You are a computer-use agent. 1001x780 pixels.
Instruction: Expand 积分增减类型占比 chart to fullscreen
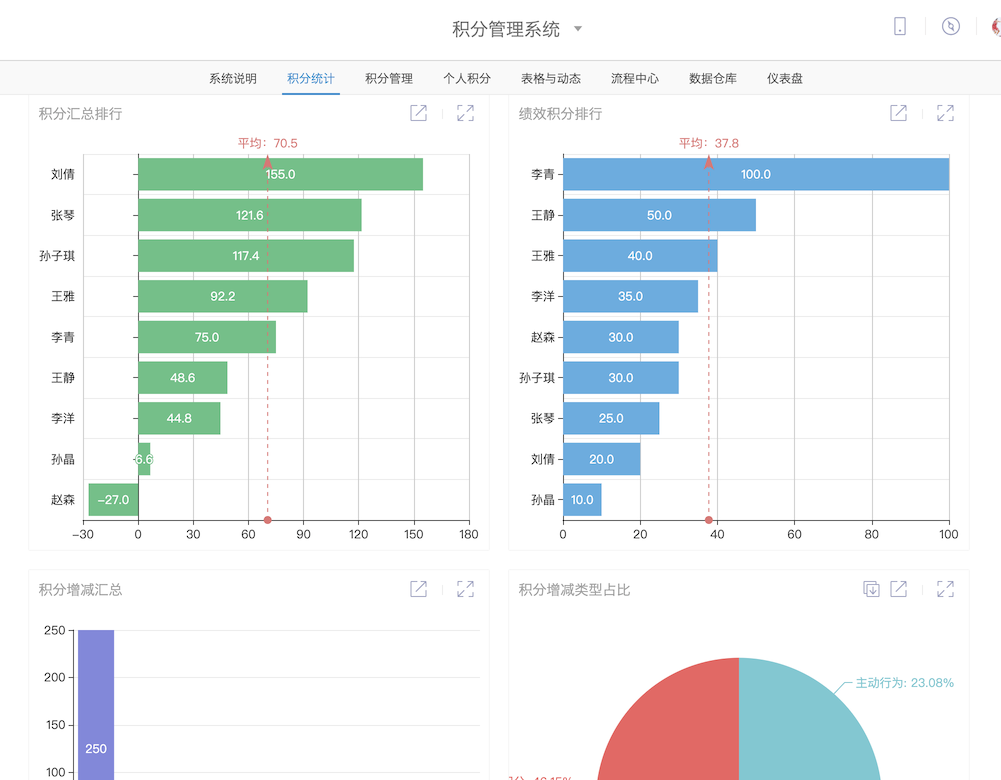click(x=945, y=589)
